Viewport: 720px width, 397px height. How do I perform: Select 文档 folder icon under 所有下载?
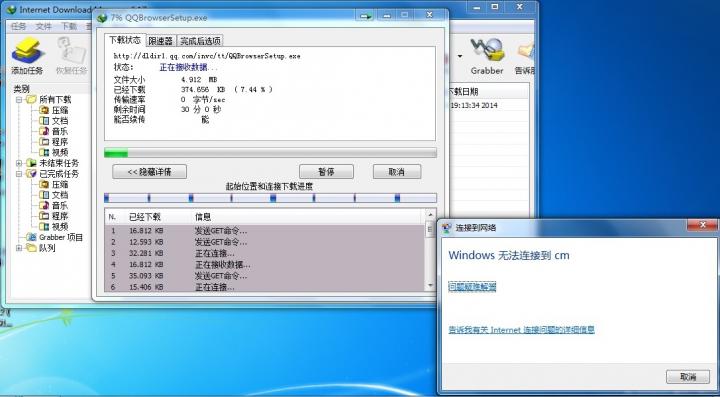point(44,121)
